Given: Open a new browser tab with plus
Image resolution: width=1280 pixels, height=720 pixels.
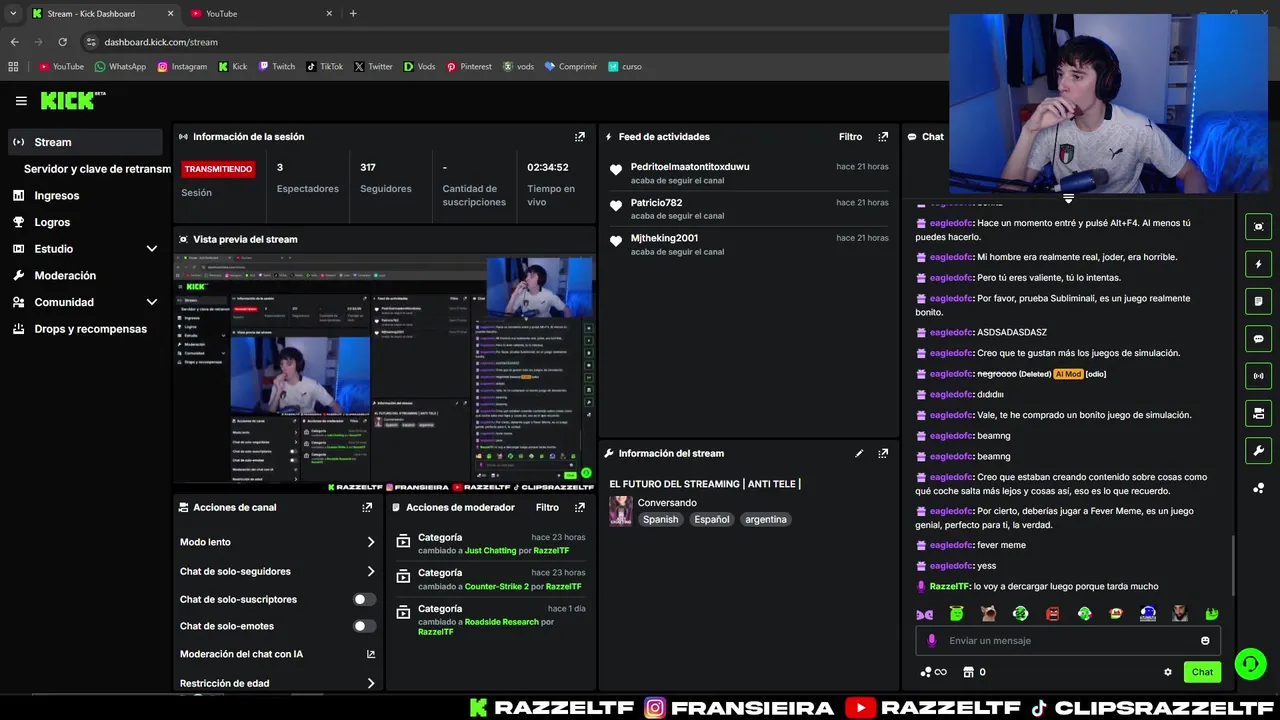Looking at the screenshot, I should point(353,14).
